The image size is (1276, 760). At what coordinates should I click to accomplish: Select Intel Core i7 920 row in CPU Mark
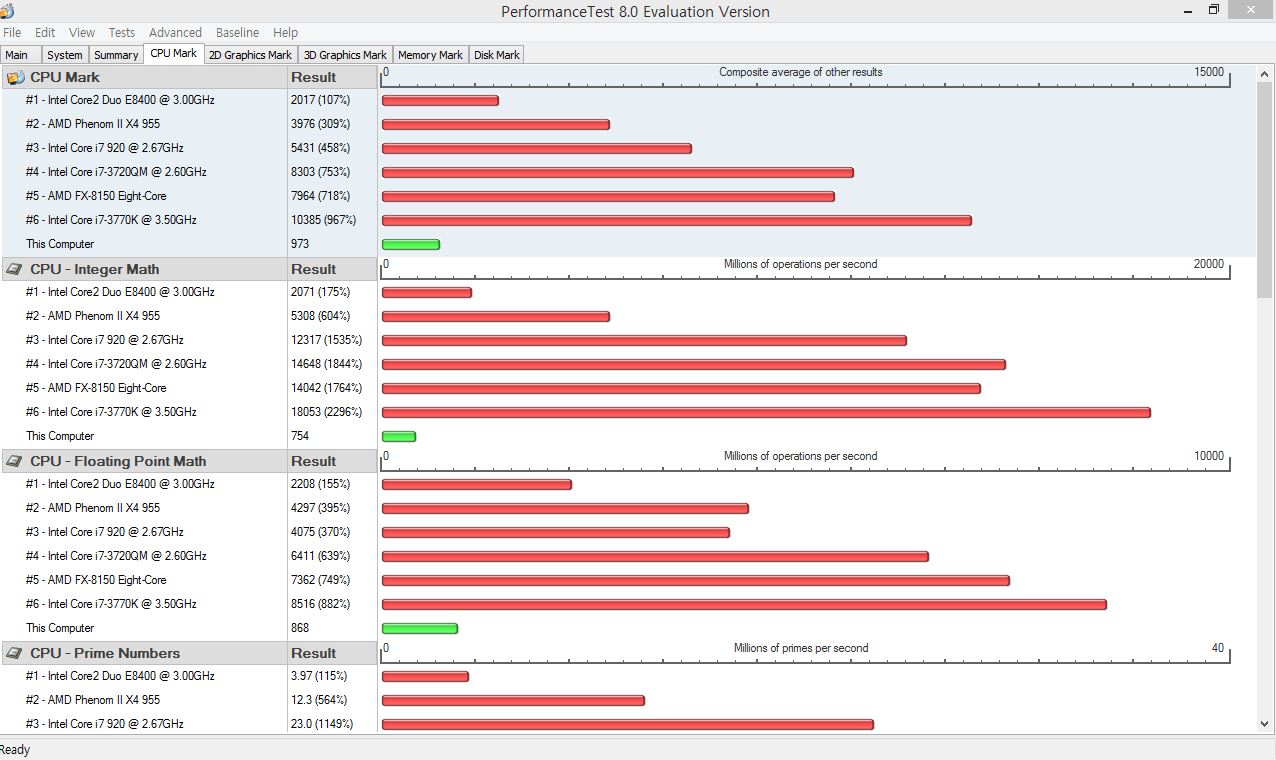coord(105,148)
